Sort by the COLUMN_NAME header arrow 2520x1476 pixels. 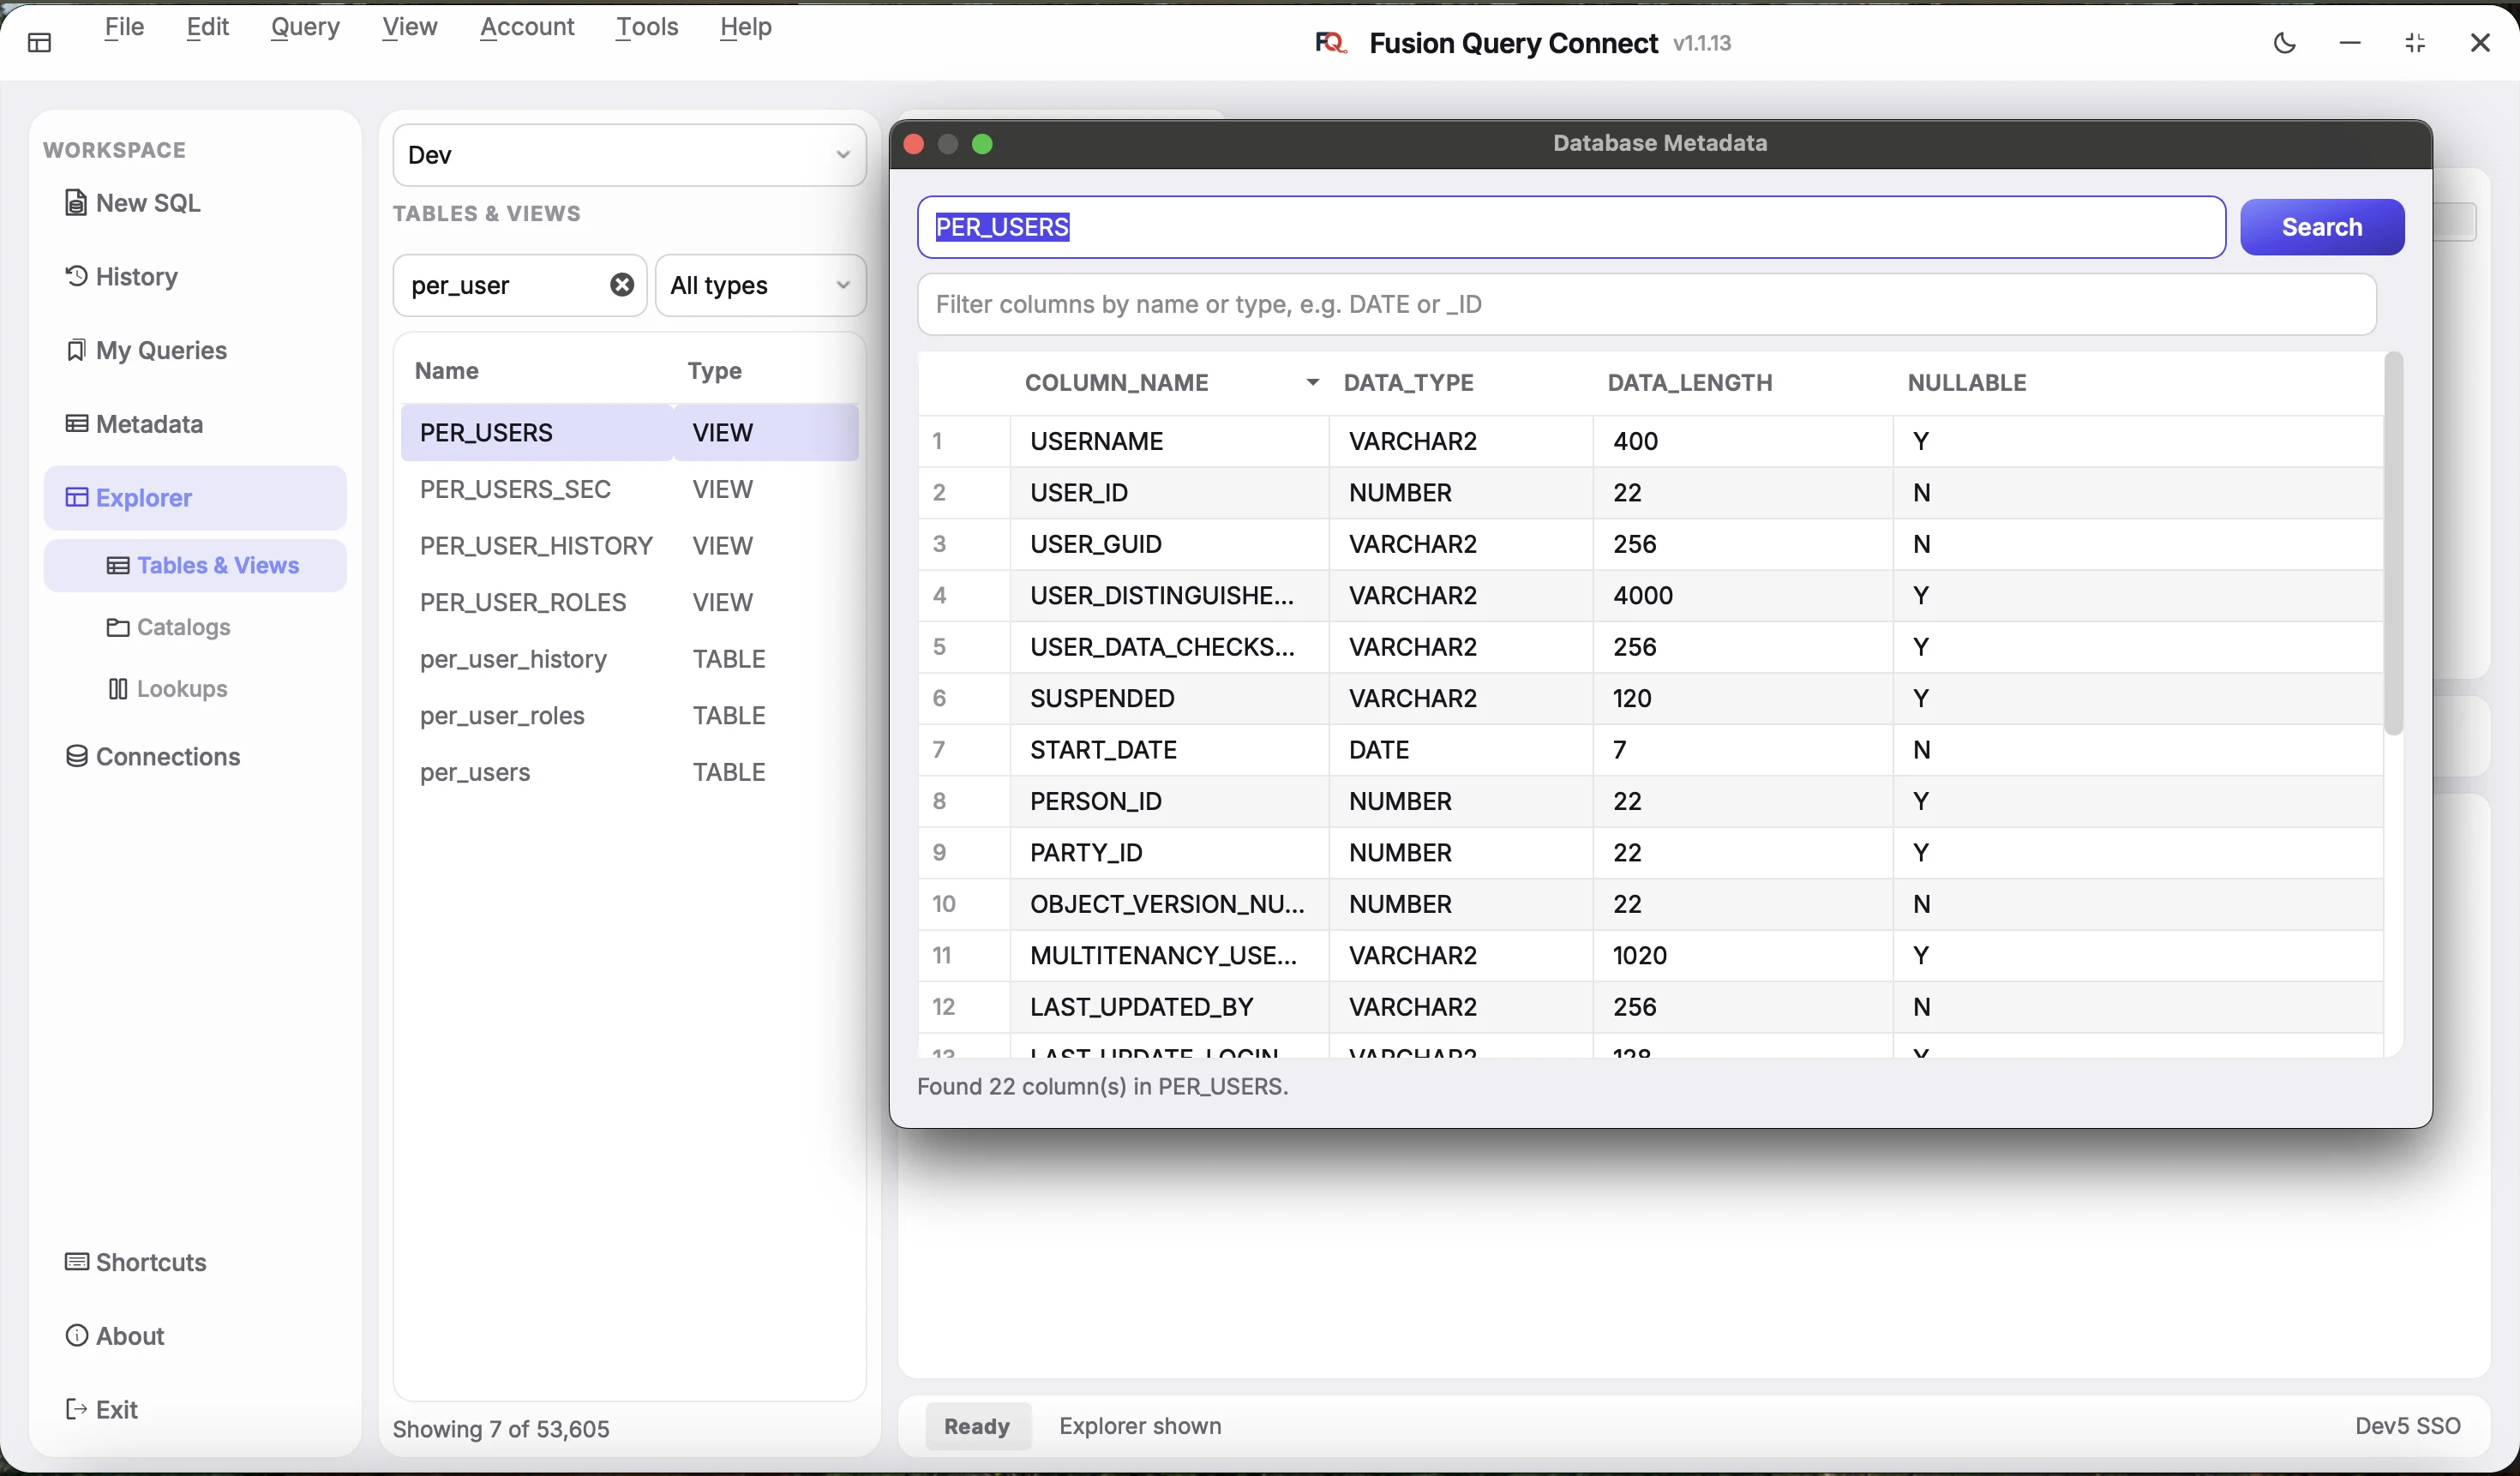click(1312, 383)
